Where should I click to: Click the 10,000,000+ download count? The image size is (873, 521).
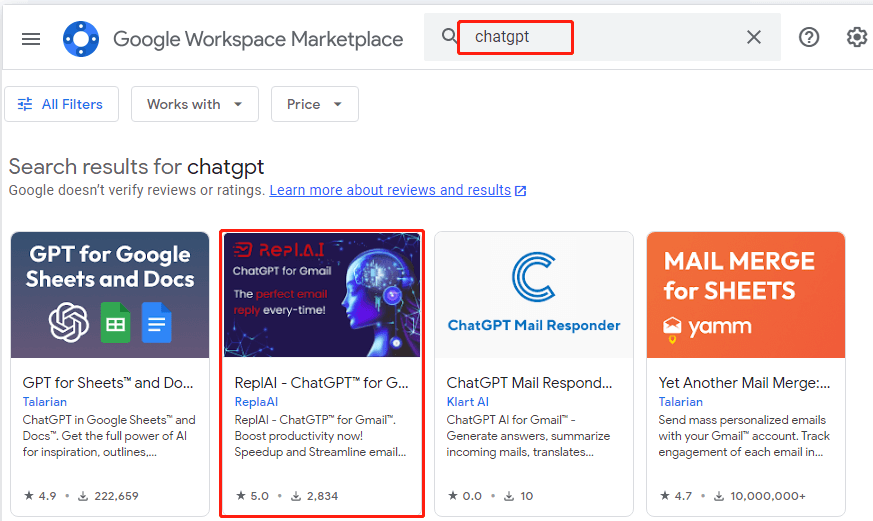[x=759, y=496]
